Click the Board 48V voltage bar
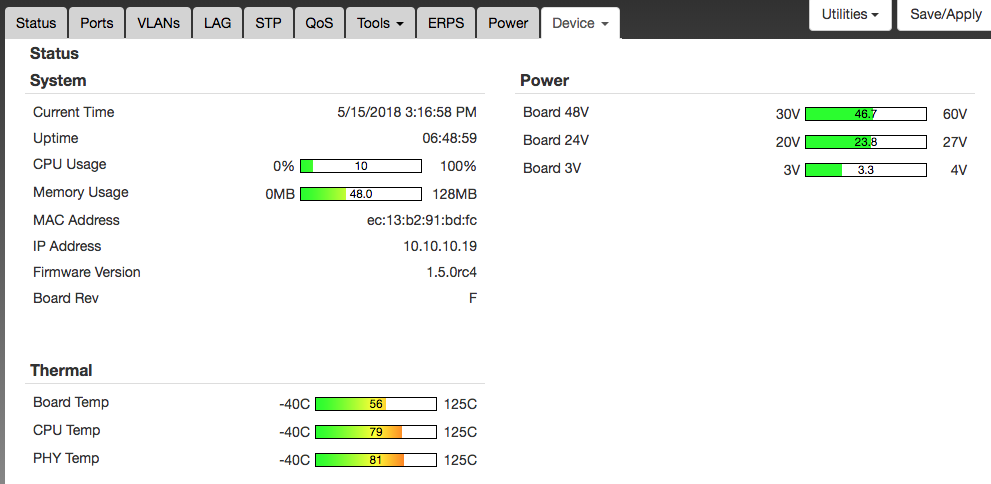This screenshot has height=484, width=991. click(866, 114)
